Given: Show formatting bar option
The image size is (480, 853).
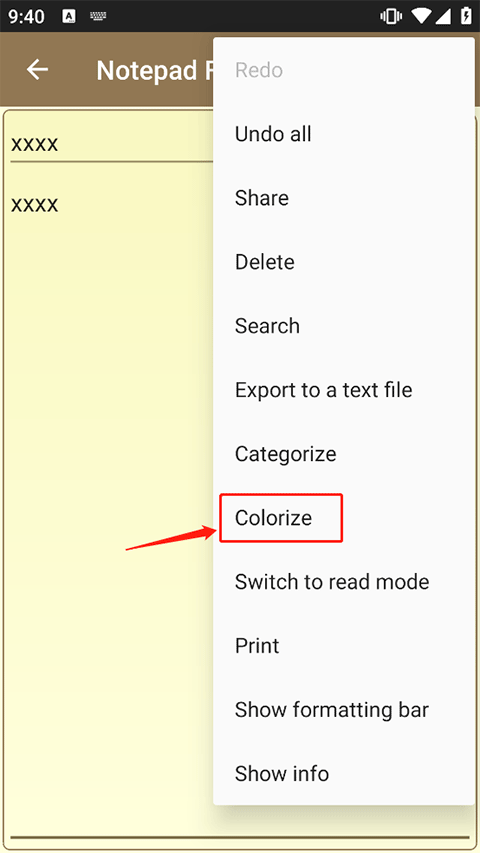Looking at the screenshot, I should (x=344, y=710).
